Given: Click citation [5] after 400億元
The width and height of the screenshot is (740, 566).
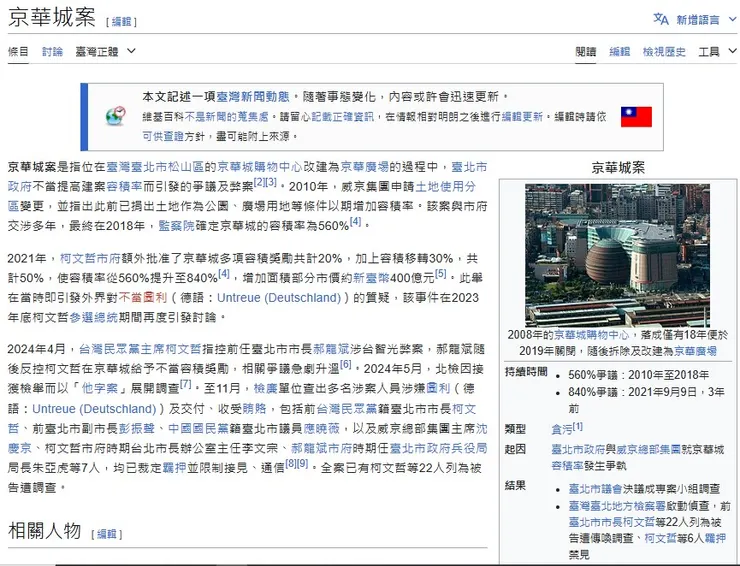Looking at the screenshot, I should click(440, 273).
